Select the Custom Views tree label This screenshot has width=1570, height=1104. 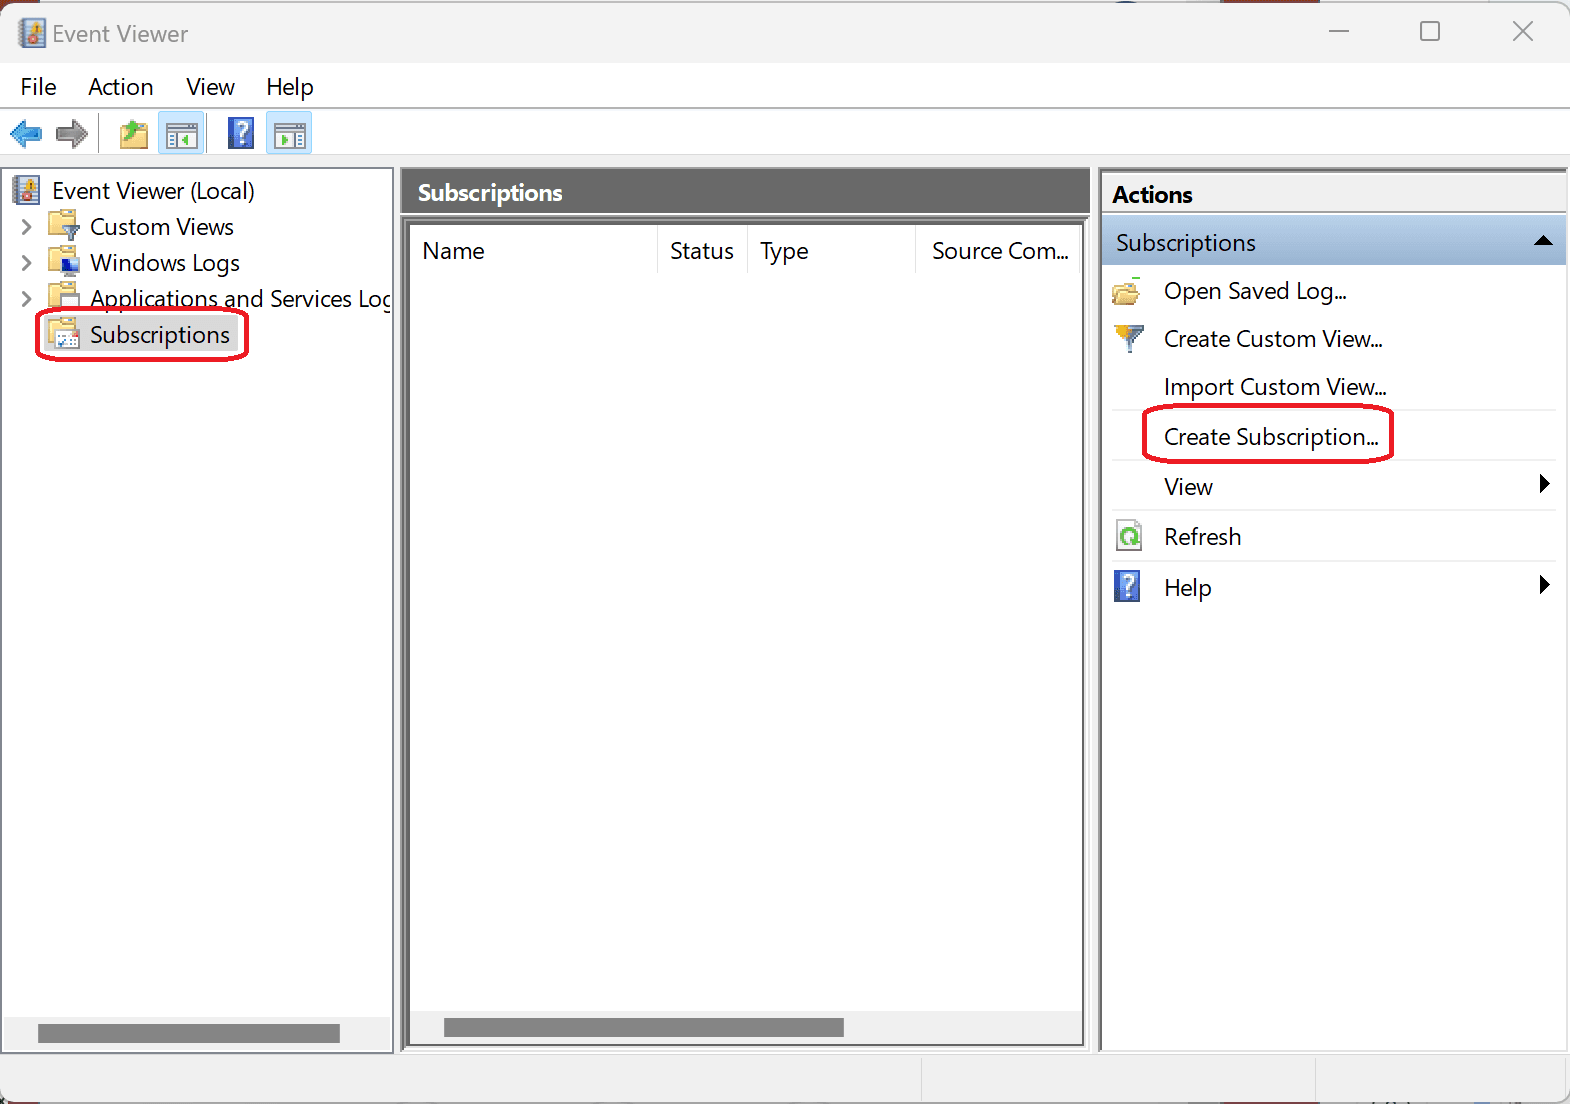(x=162, y=227)
